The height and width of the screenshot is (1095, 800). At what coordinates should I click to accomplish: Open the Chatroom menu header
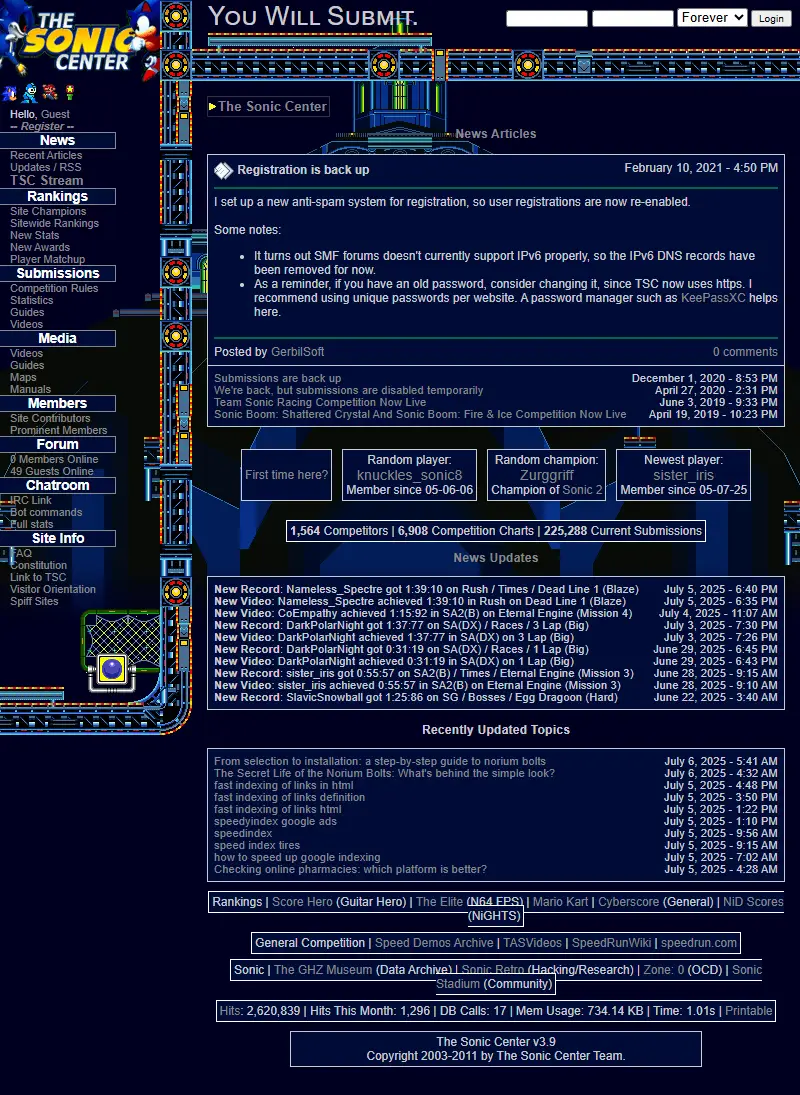point(57,485)
